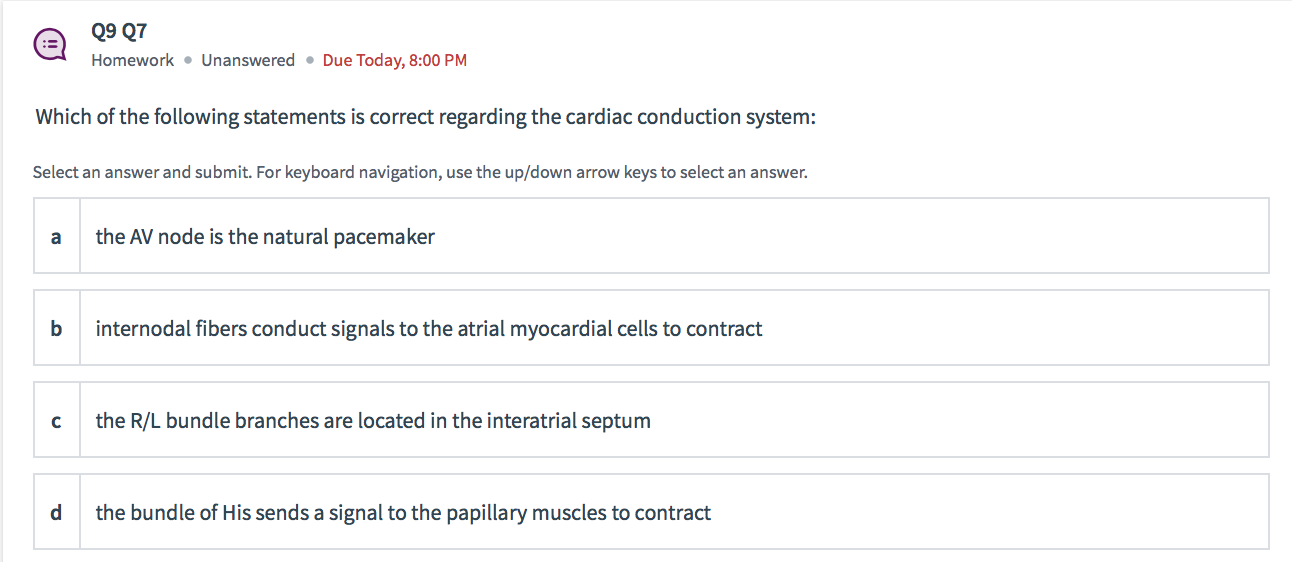Click the 'Select an answer and submit' instruction
1292x562 pixels.
point(142,172)
